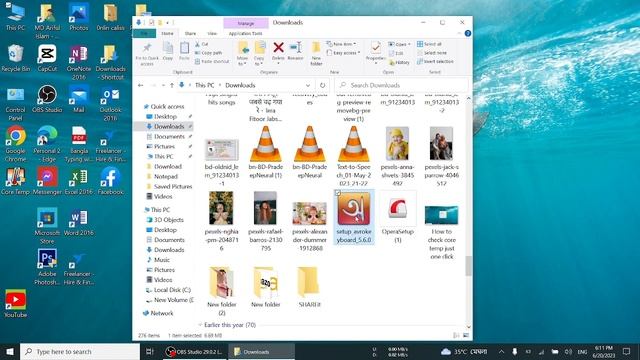The width and height of the screenshot is (640, 360).
Task: Click the file list vertical scrollbar thumb
Action: pos(468,266)
